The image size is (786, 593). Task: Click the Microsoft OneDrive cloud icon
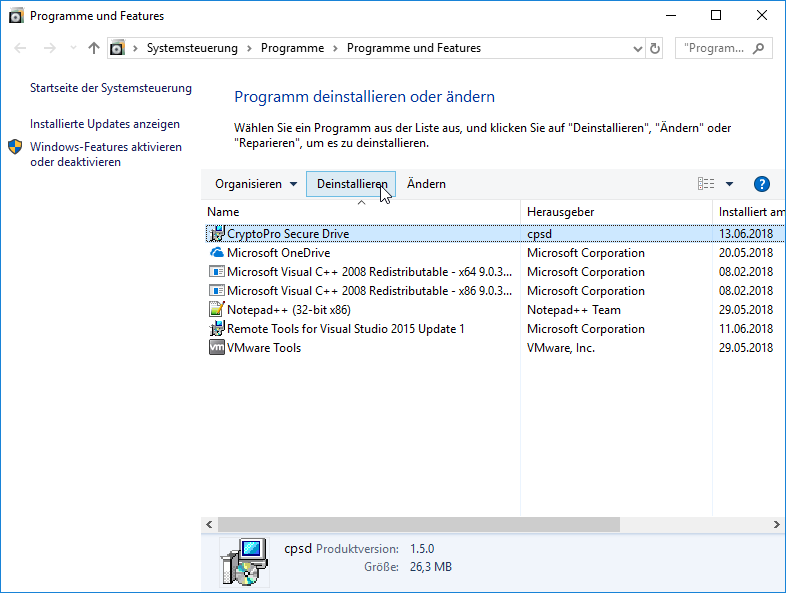[x=217, y=252]
